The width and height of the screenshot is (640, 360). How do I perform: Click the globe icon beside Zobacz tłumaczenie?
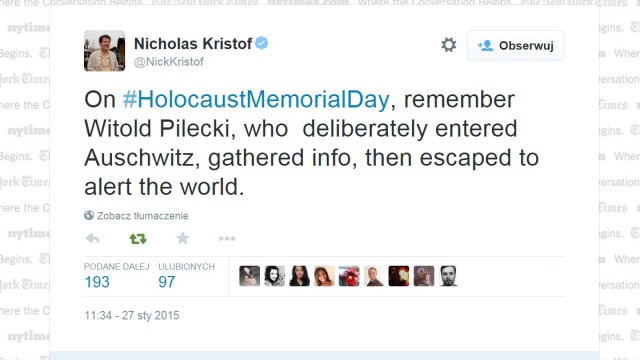[89, 215]
